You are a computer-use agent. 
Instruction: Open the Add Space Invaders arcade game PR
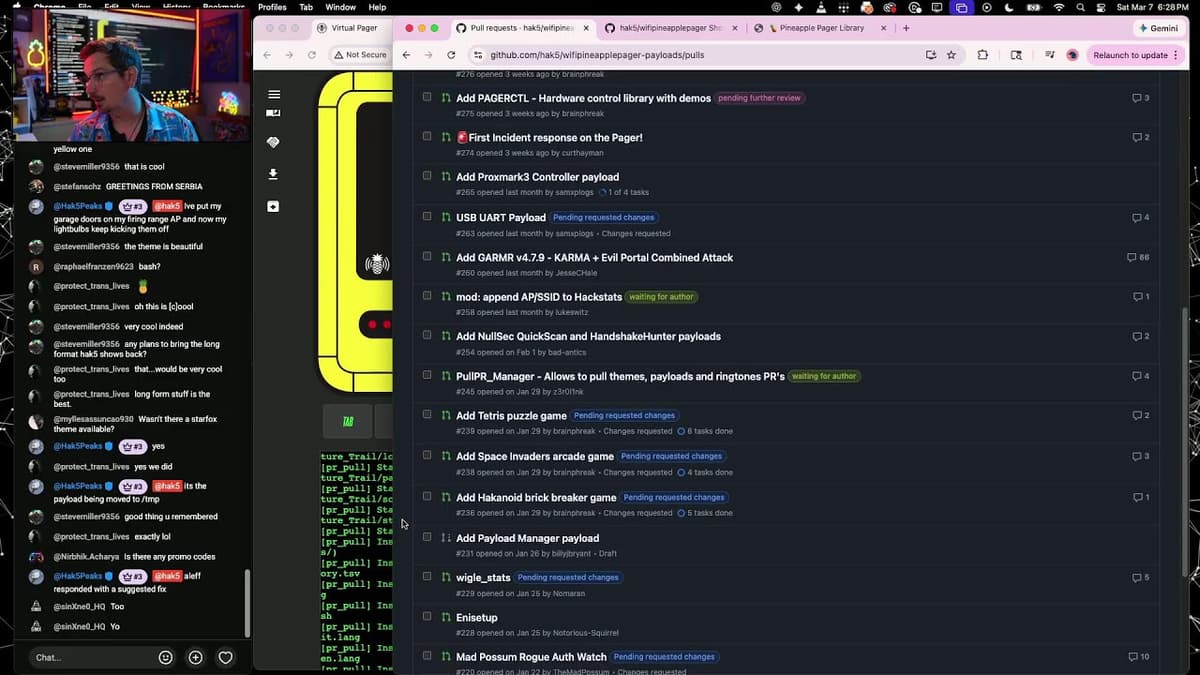pyautogui.click(x=535, y=456)
